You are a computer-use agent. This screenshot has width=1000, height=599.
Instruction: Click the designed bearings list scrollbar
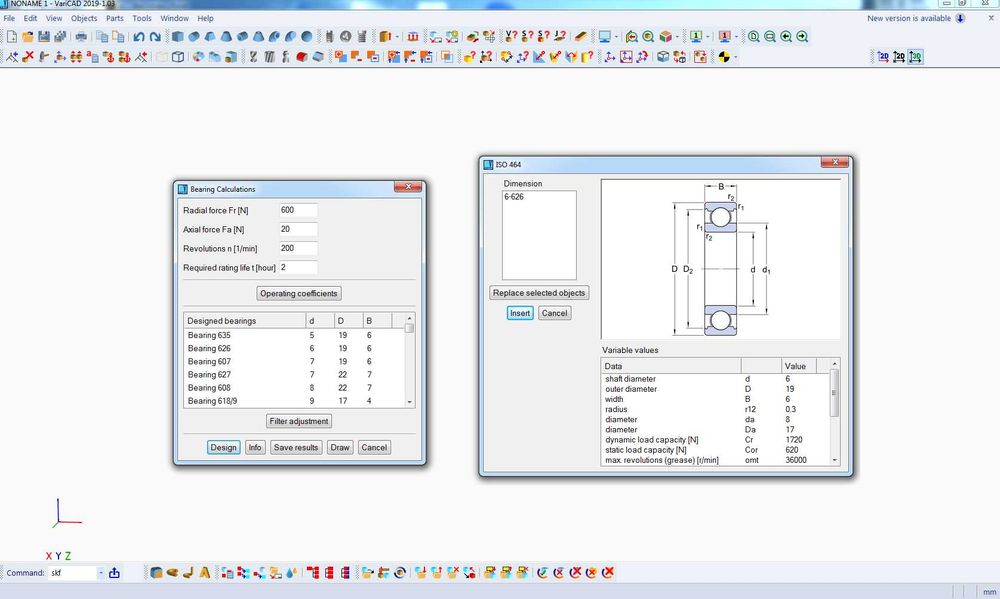[x=409, y=360]
